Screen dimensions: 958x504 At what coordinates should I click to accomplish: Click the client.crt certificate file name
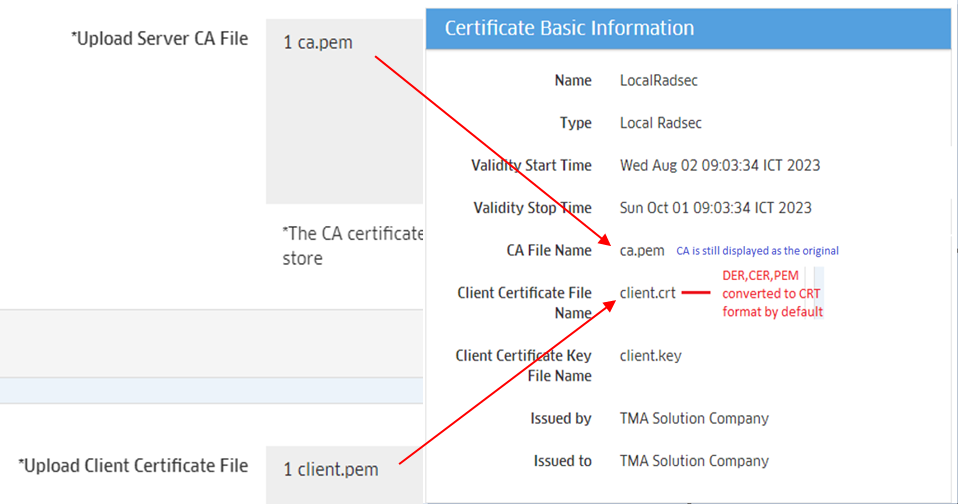648,293
